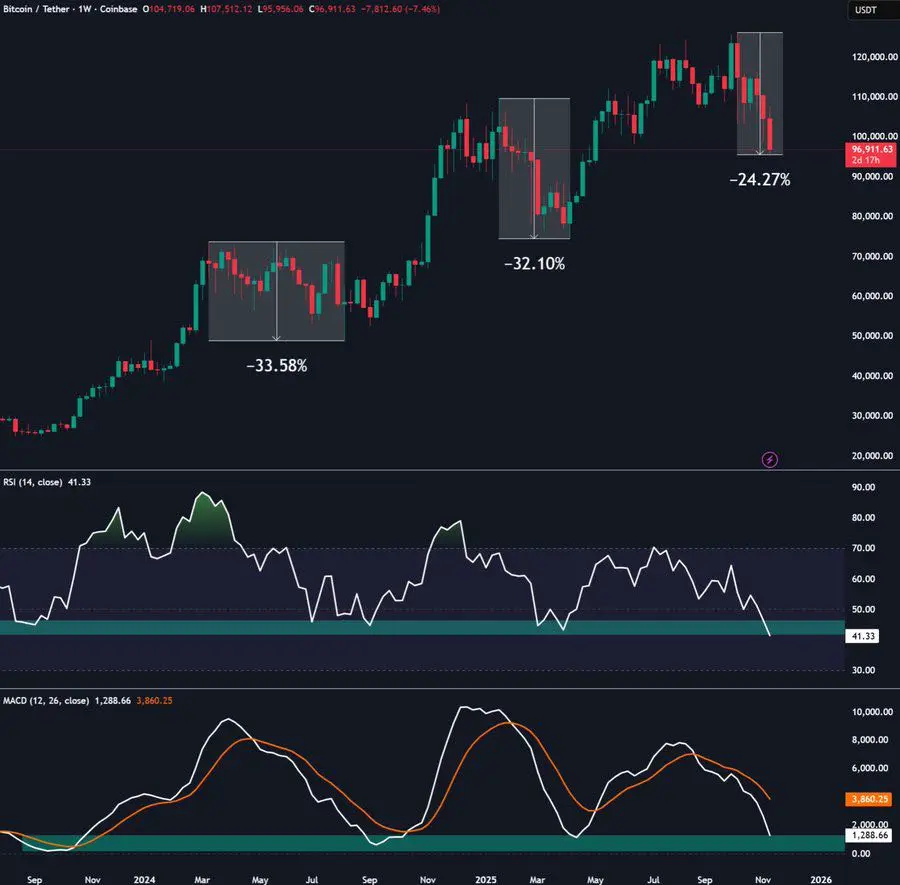This screenshot has height=885, width=900.
Task: Click the change value −7,812.60 (−7.46%)
Action: tap(401, 9)
